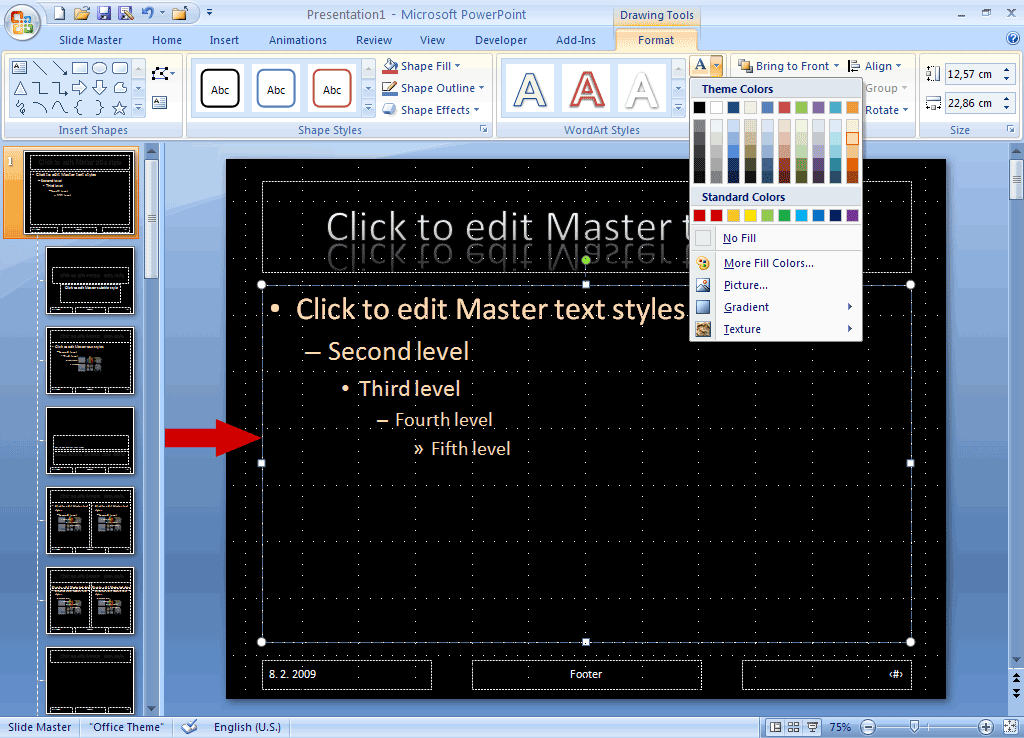This screenshot has height=738, width=1024.
Task: Fit slide to current window button
Action: pos(1010,727)
